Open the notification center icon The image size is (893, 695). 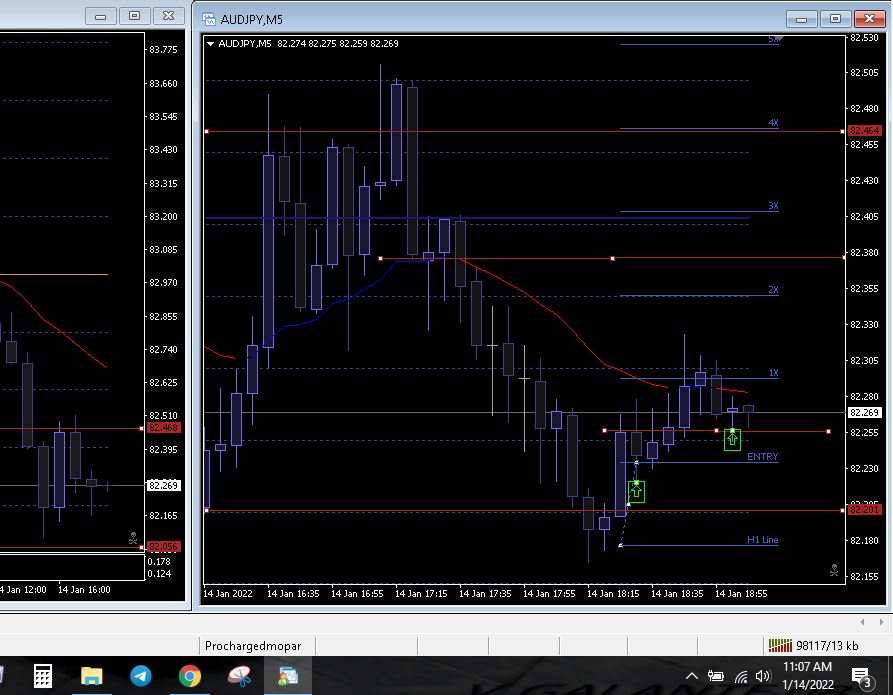click(860, 676)
